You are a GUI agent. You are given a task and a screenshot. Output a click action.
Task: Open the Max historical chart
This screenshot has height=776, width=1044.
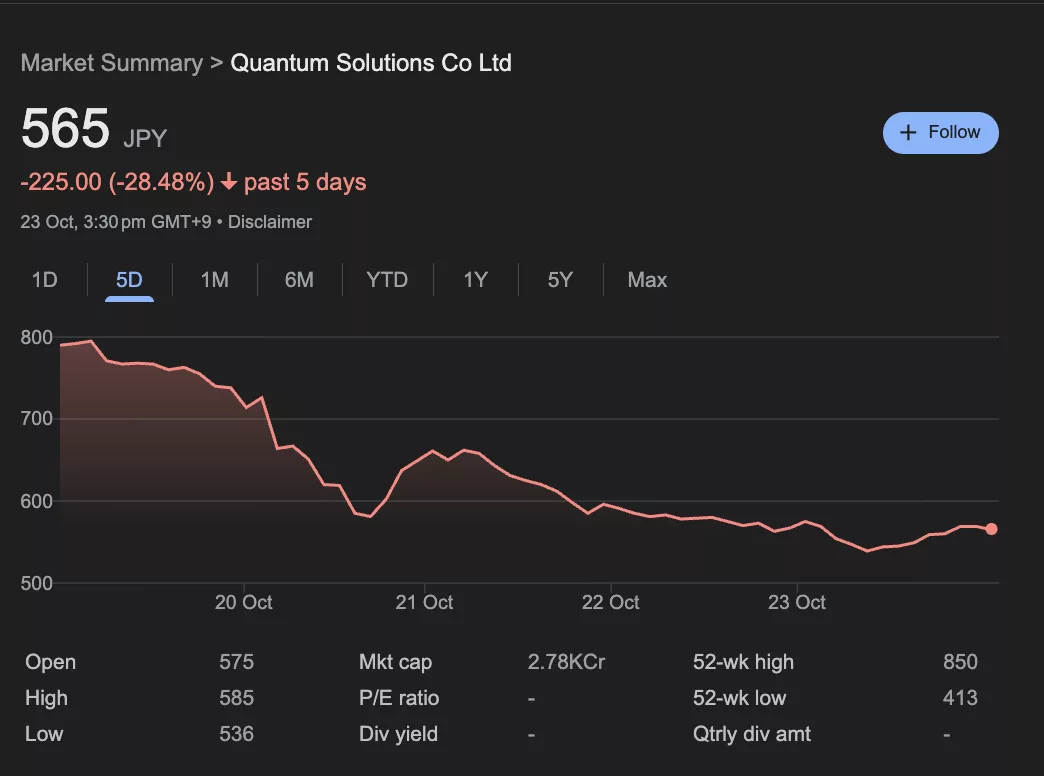tap(647, 280)
